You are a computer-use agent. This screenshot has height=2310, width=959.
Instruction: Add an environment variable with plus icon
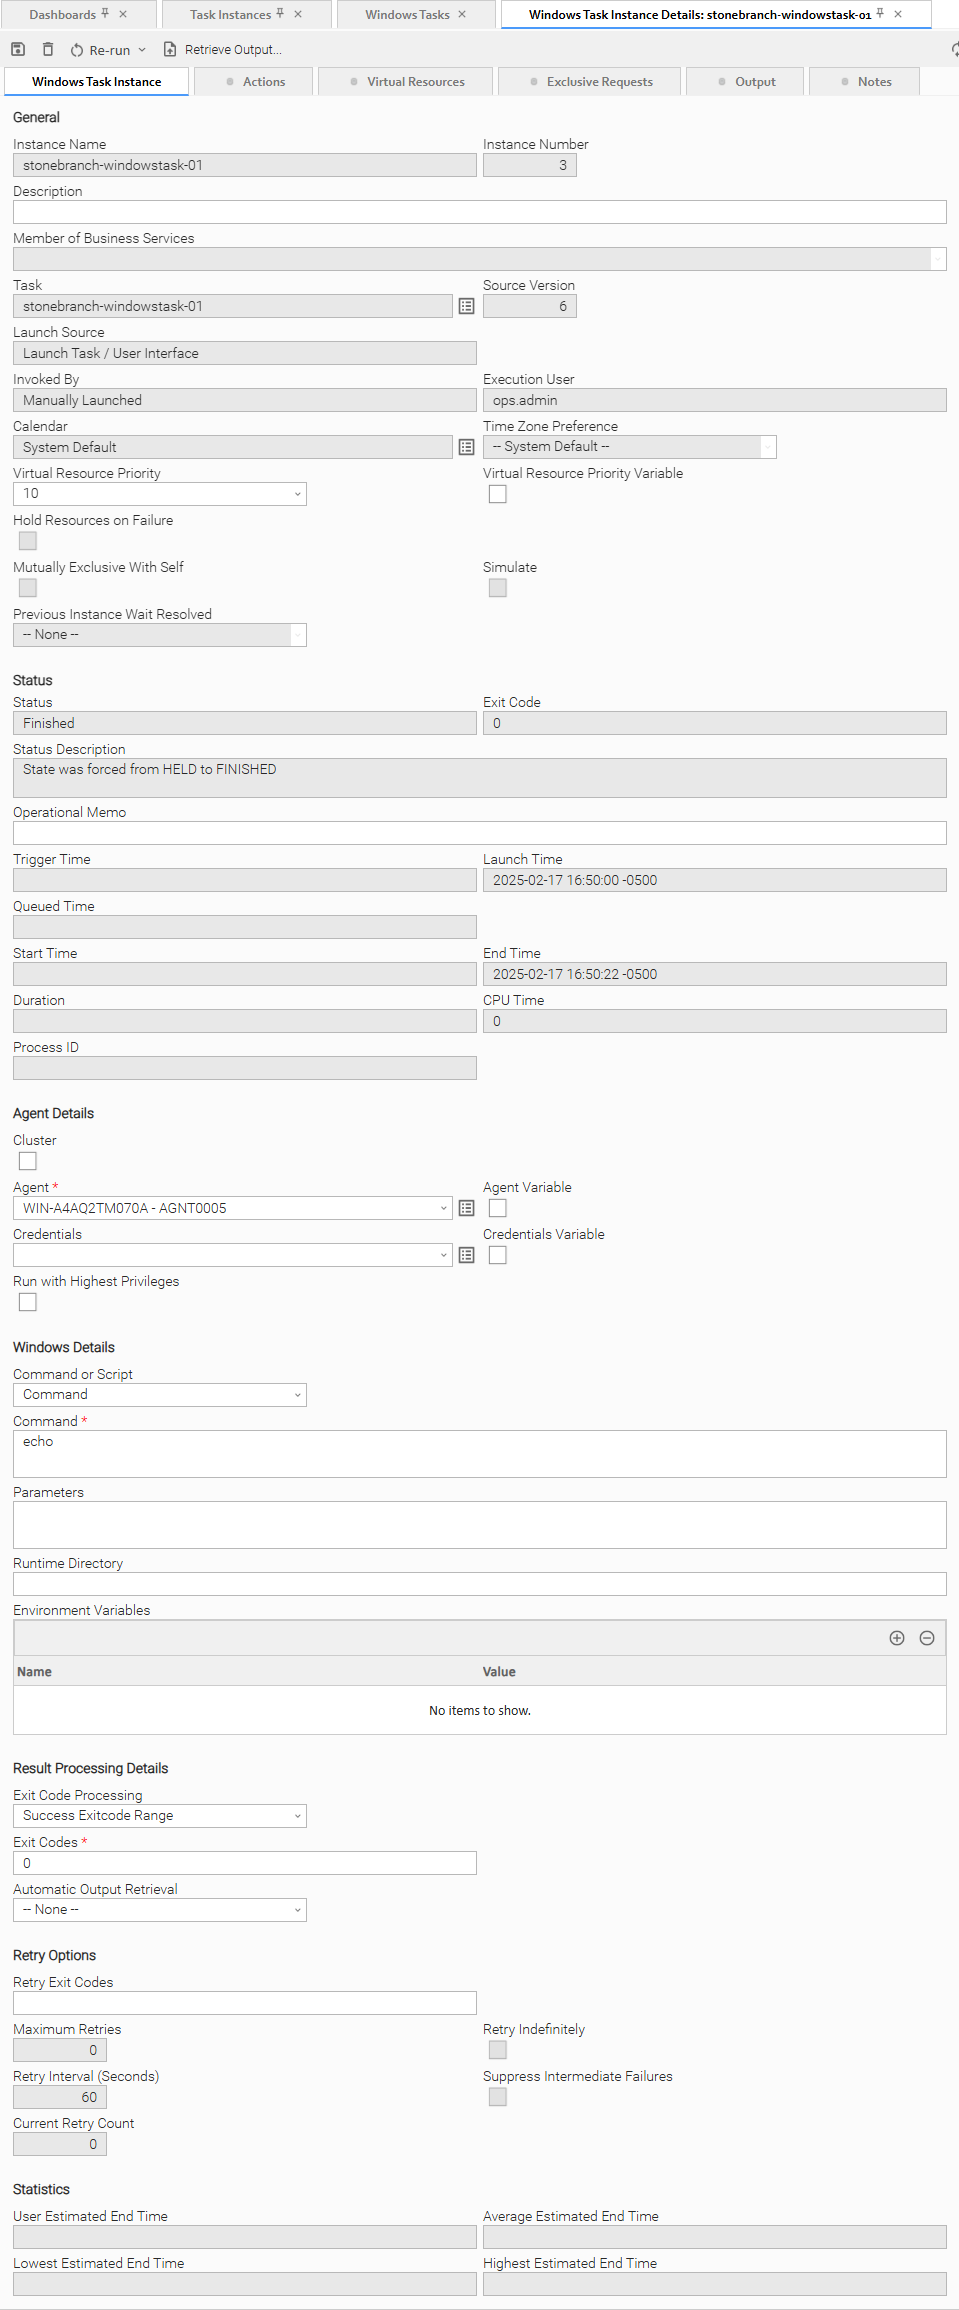coord(897,1638)
